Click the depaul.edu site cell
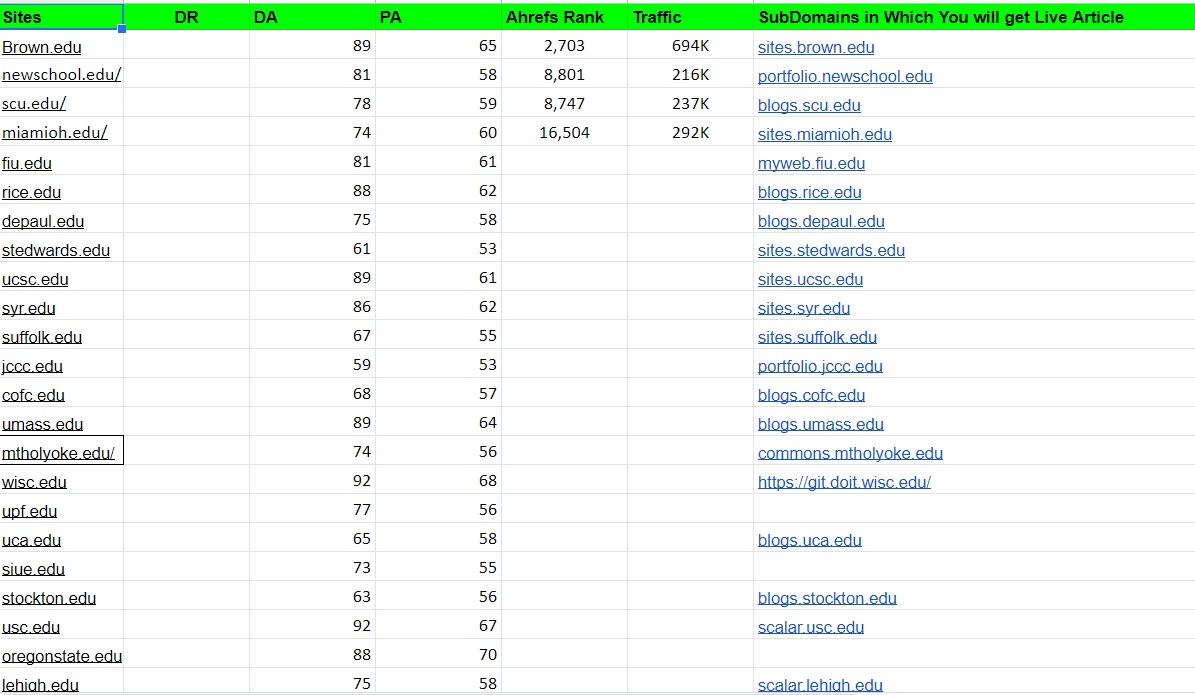 61,219
